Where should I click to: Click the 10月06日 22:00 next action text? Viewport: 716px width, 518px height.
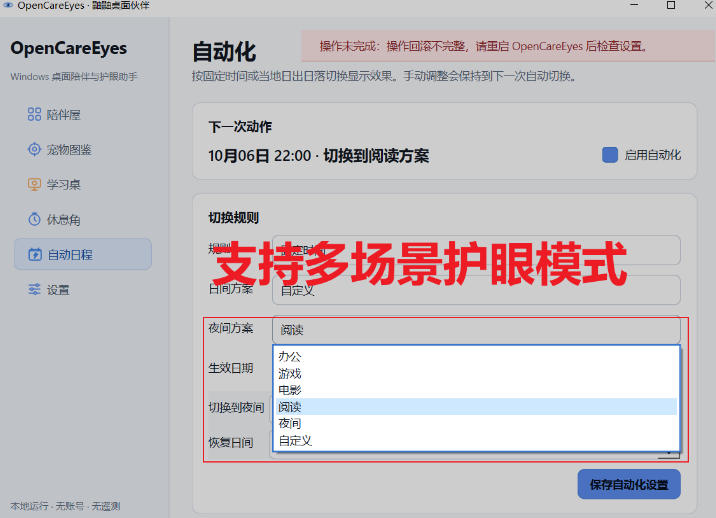(x=318, y=156)
